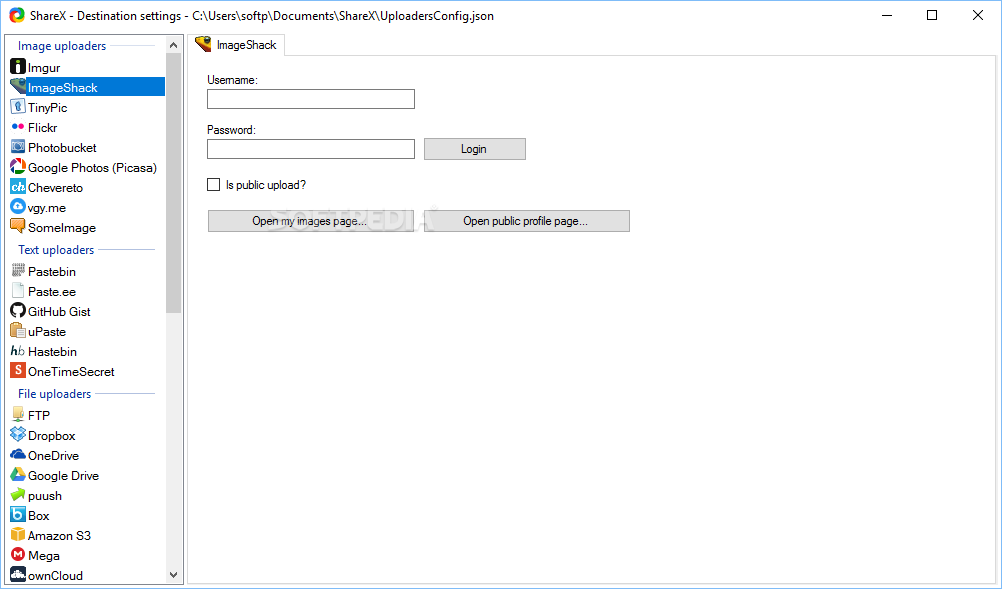Open public profile page button
This screenshot has width=1002, height=589.
[527, 221]
